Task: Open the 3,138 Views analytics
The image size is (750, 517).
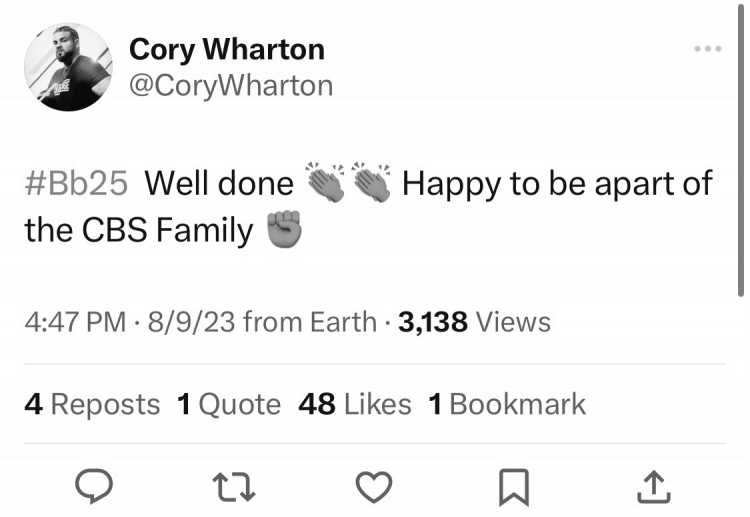Action: point(474,322)
